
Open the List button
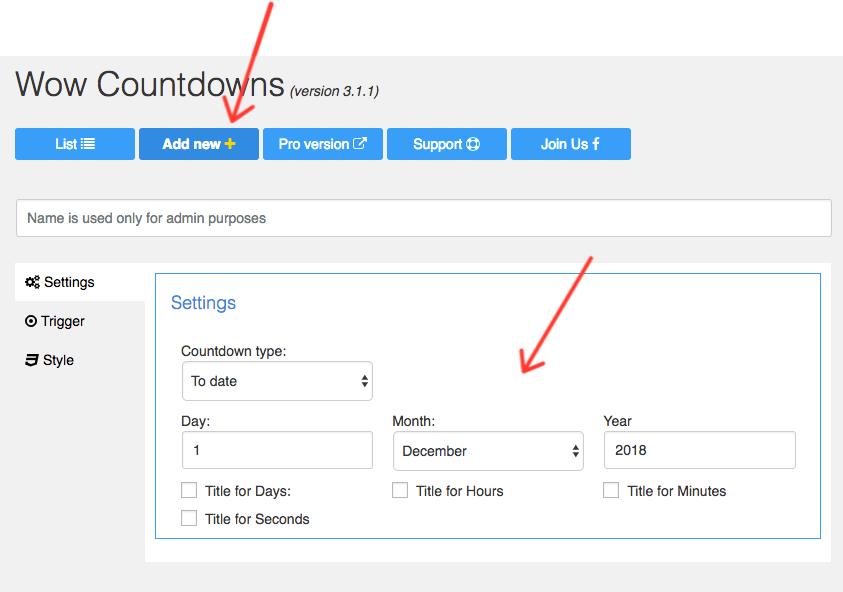point(75,144)
